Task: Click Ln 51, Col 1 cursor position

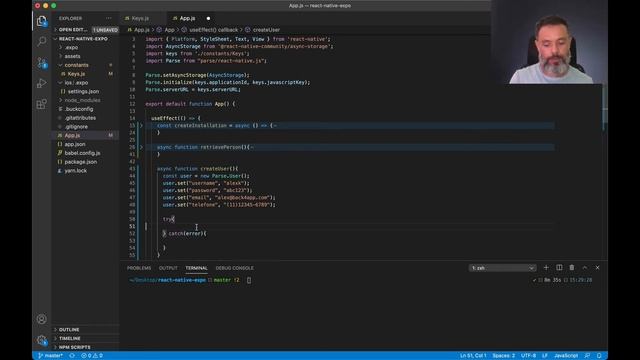Action: [473, 356]
